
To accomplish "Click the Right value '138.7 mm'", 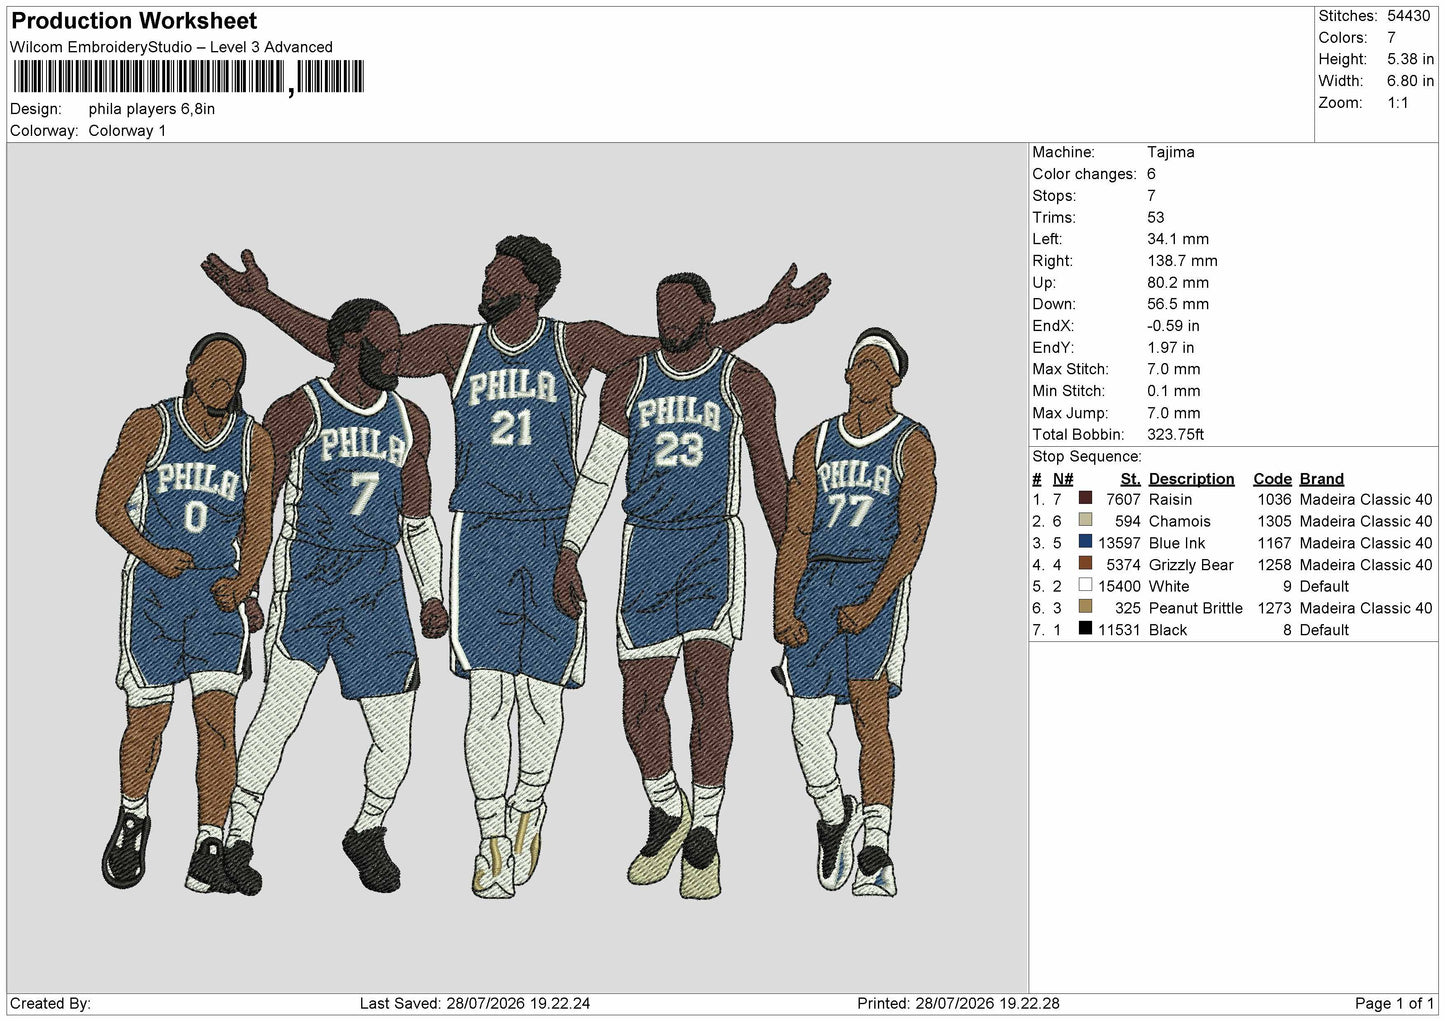I will pyautogui.click(x=1182, y=261).
